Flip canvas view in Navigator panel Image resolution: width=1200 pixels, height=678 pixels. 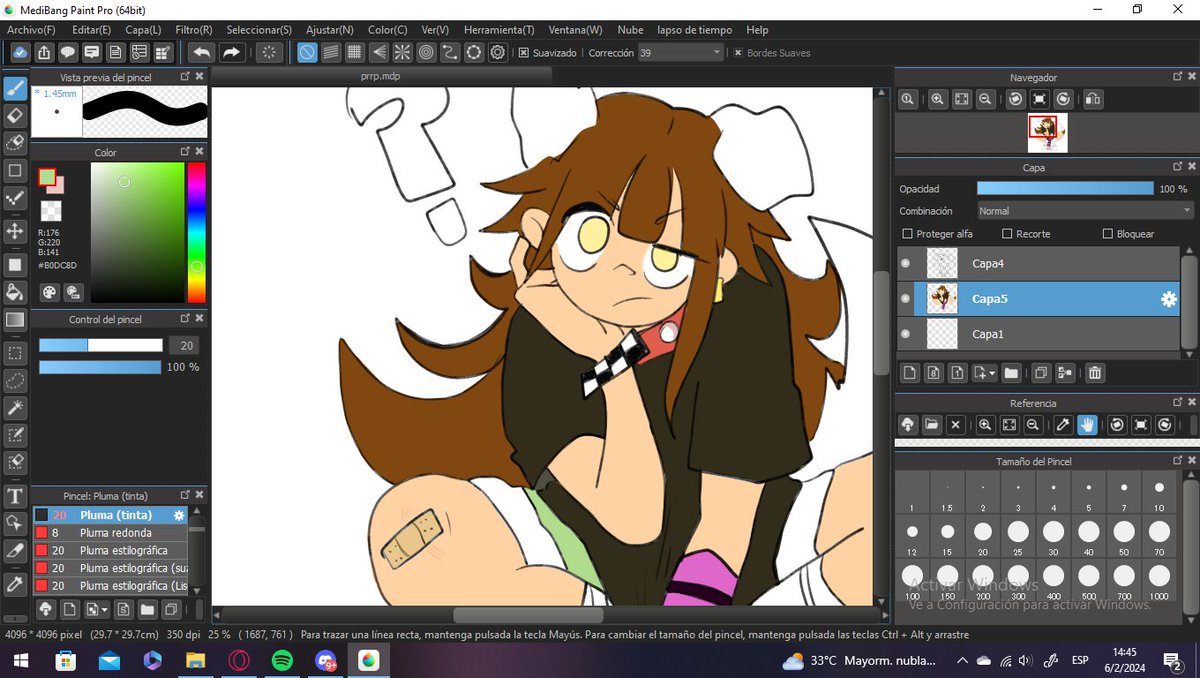(1092, 99)
